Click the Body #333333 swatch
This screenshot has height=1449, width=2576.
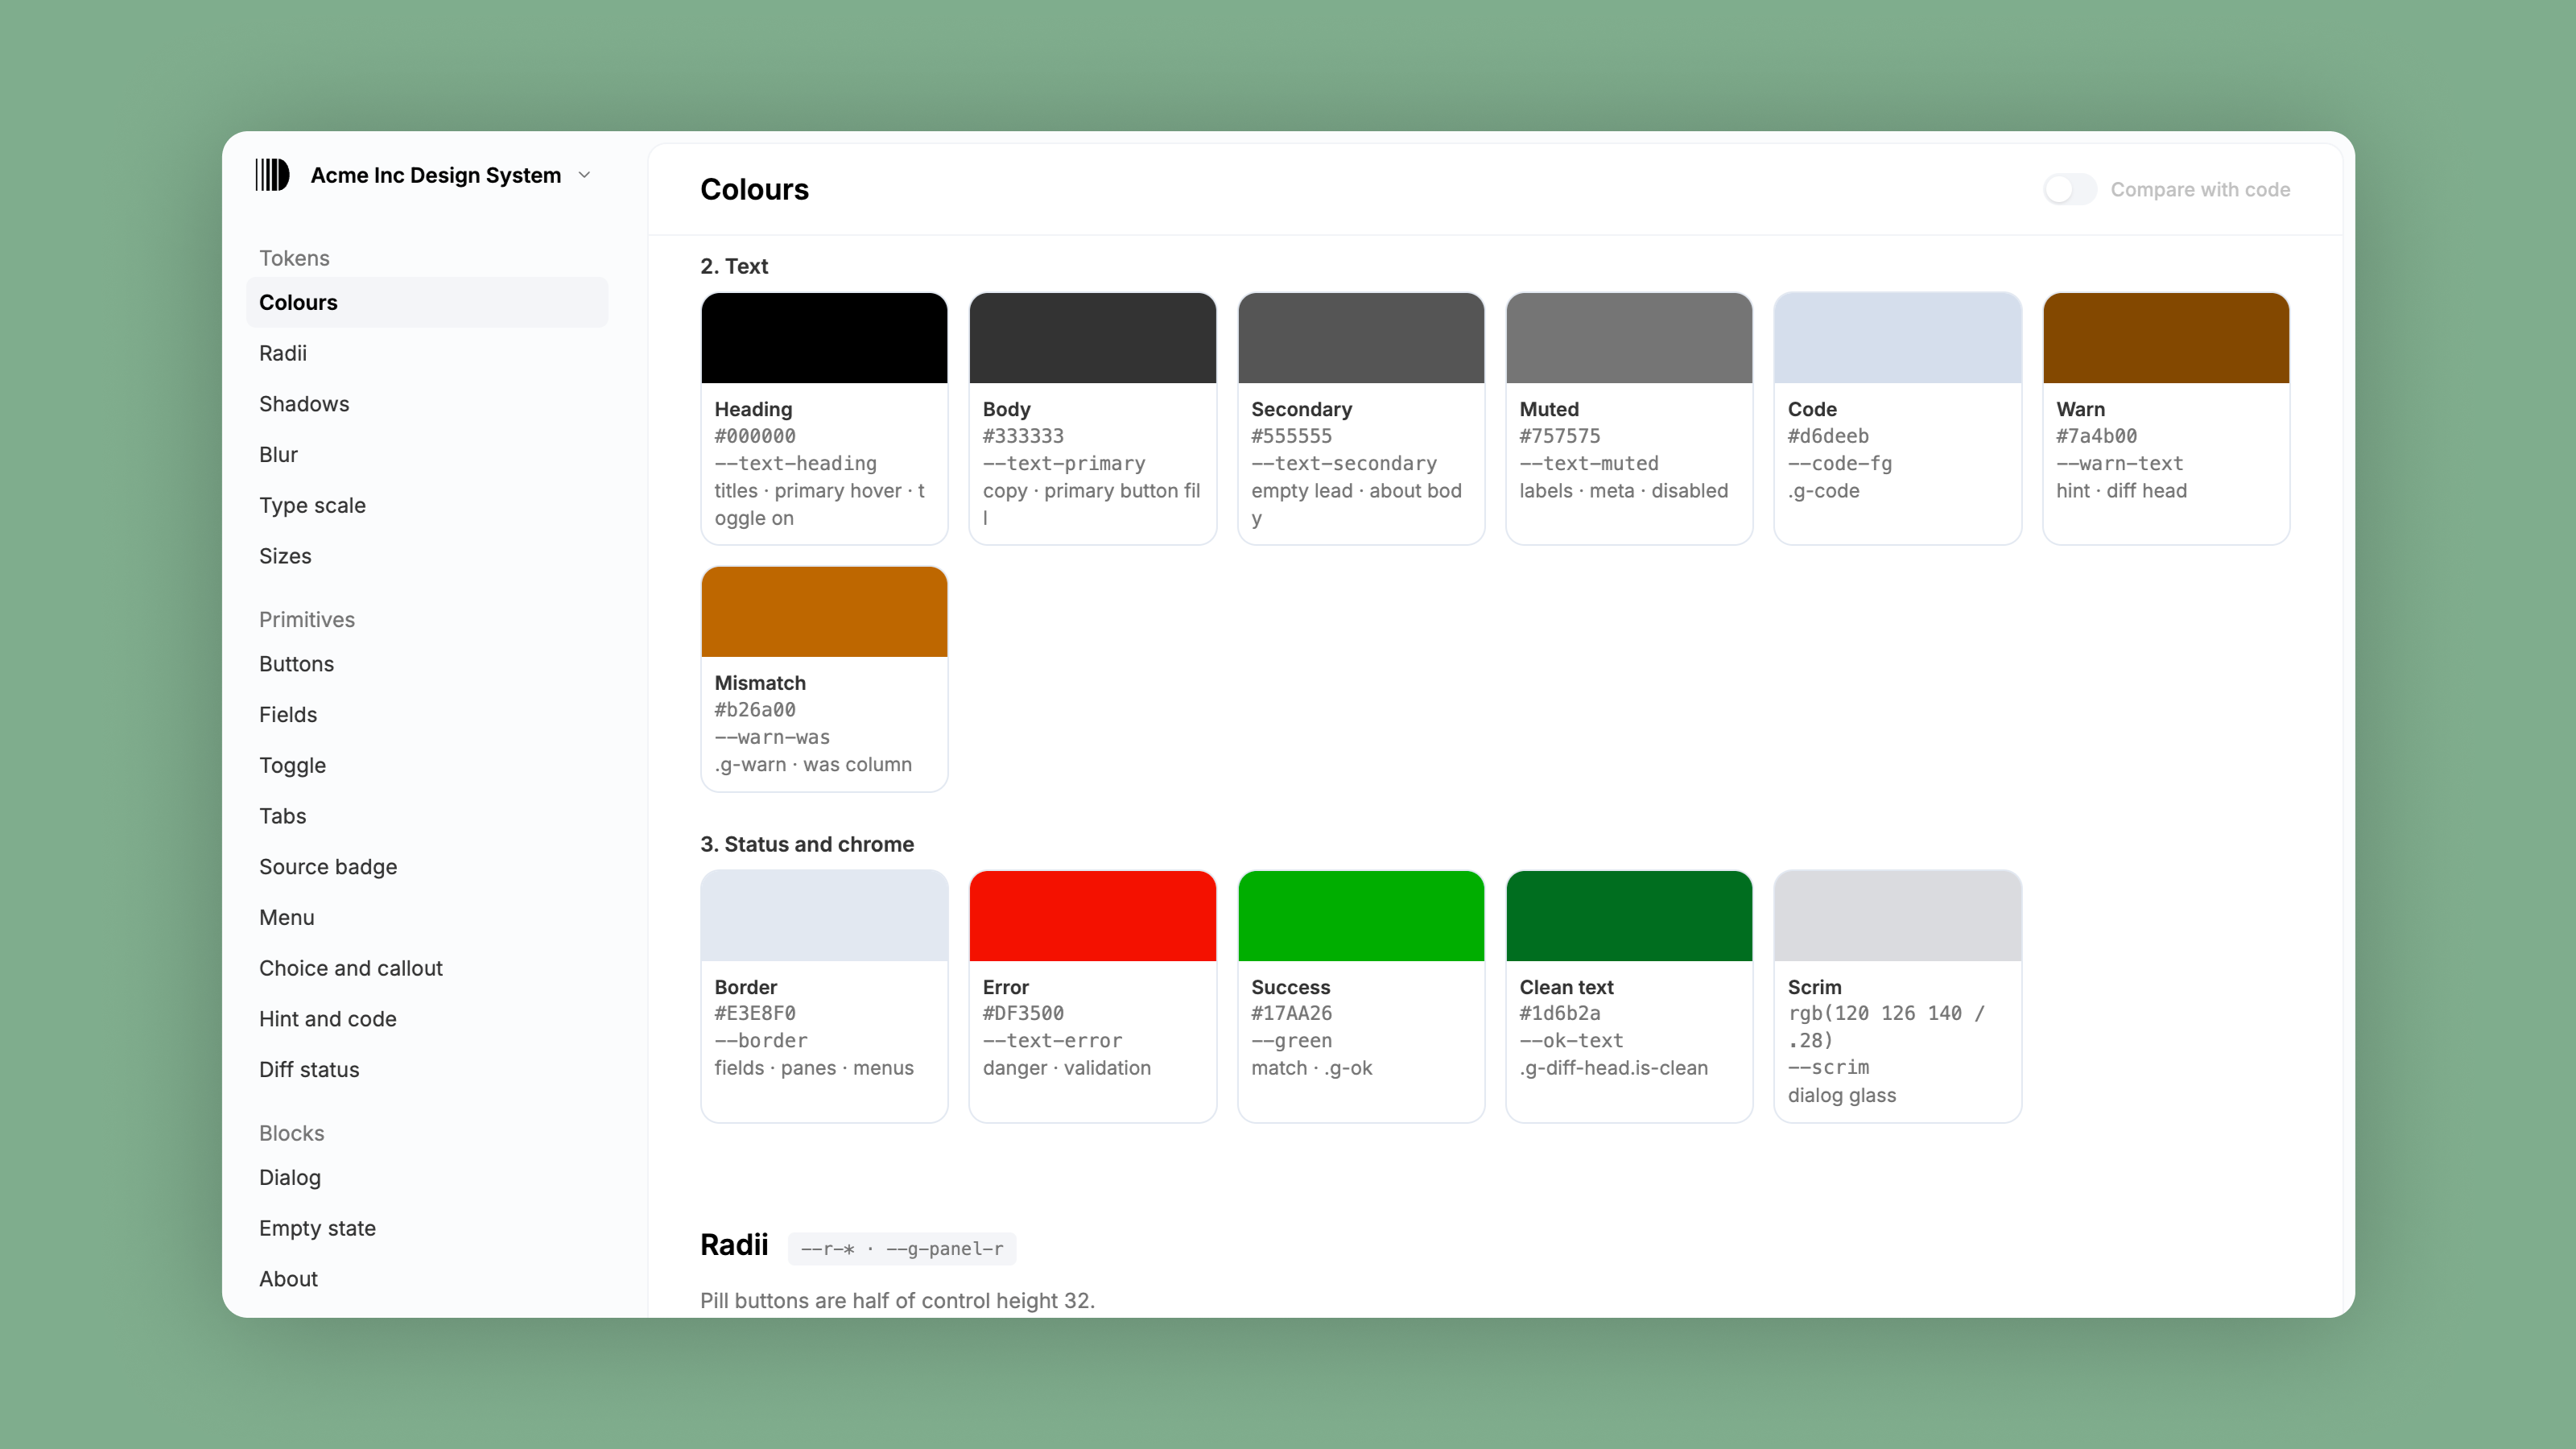point(1092,338)
